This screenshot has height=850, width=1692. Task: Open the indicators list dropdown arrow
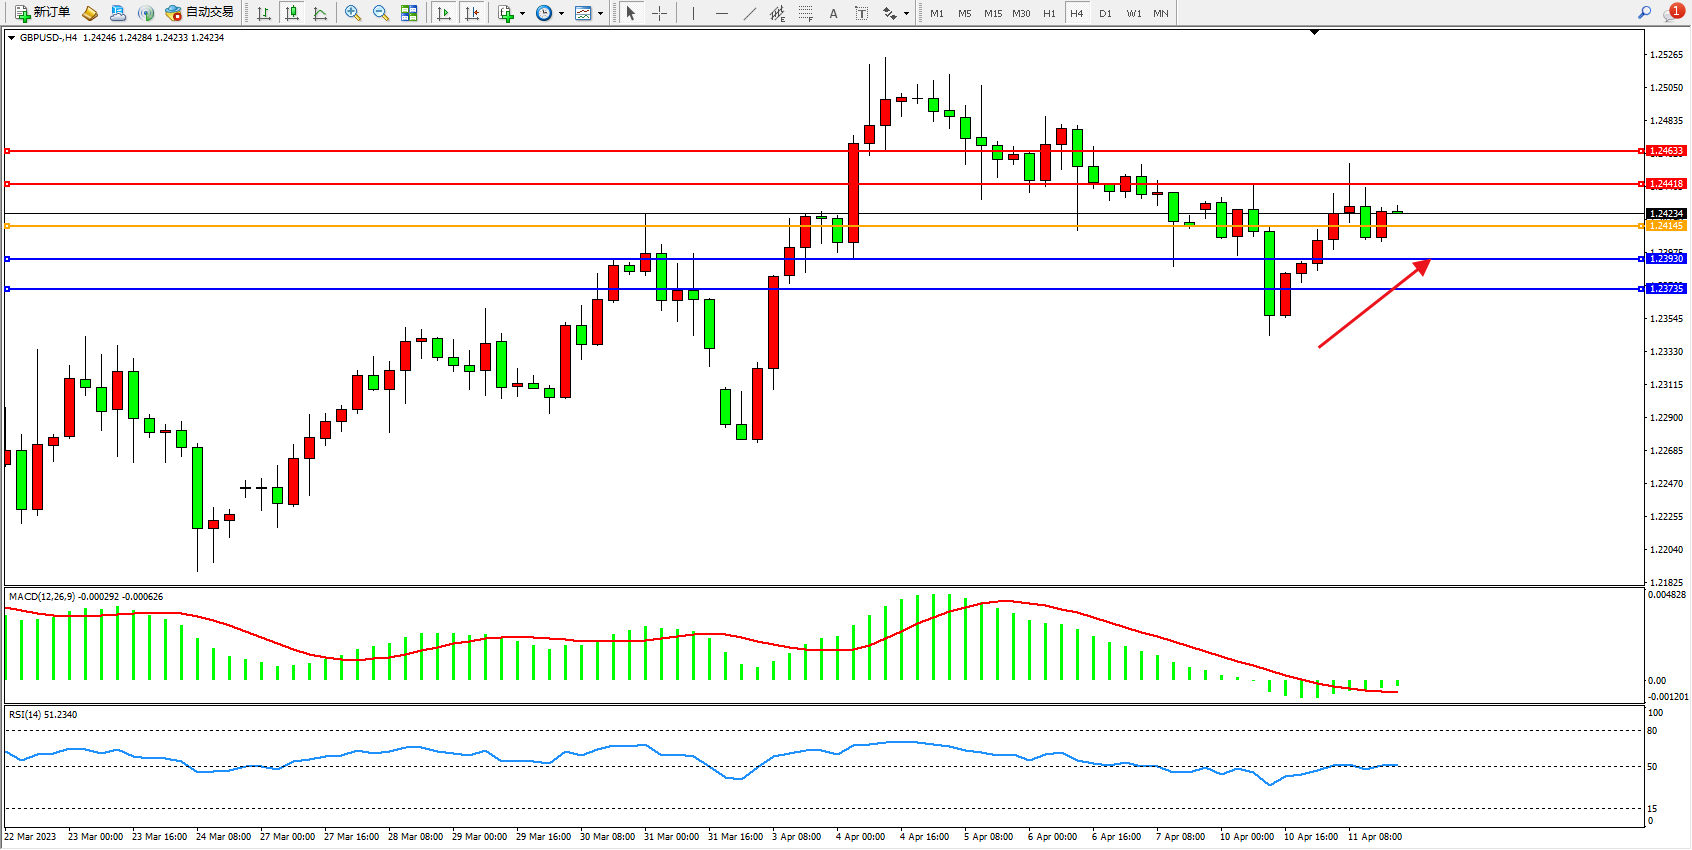tap(522, 14)
